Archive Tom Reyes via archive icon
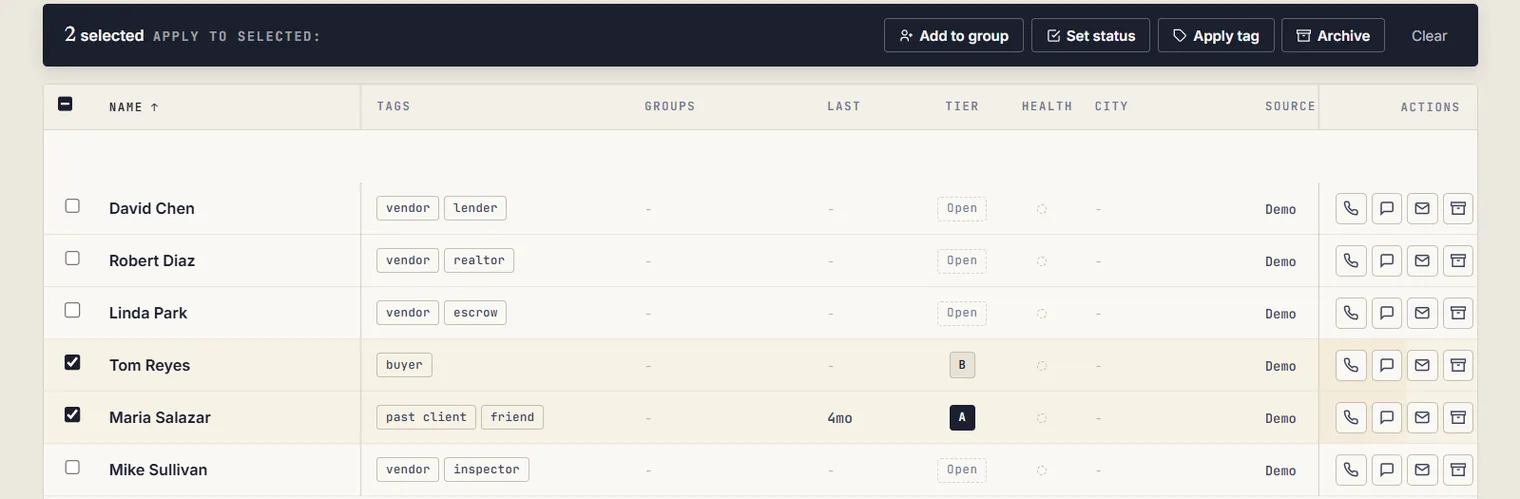 (1458, 365)
